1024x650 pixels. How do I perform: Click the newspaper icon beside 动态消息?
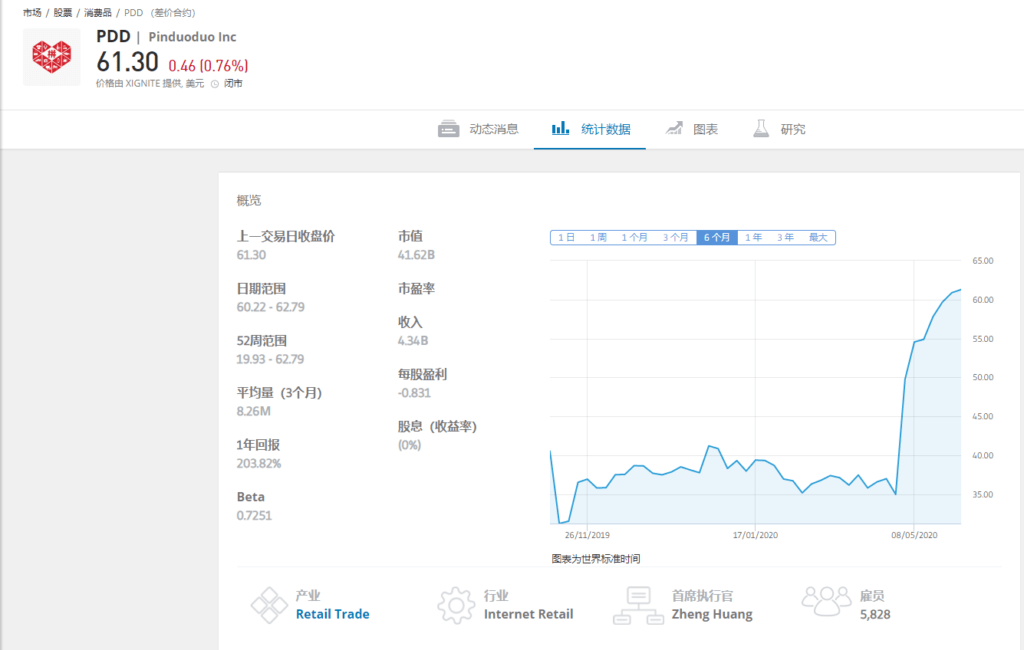pos(449,129)
